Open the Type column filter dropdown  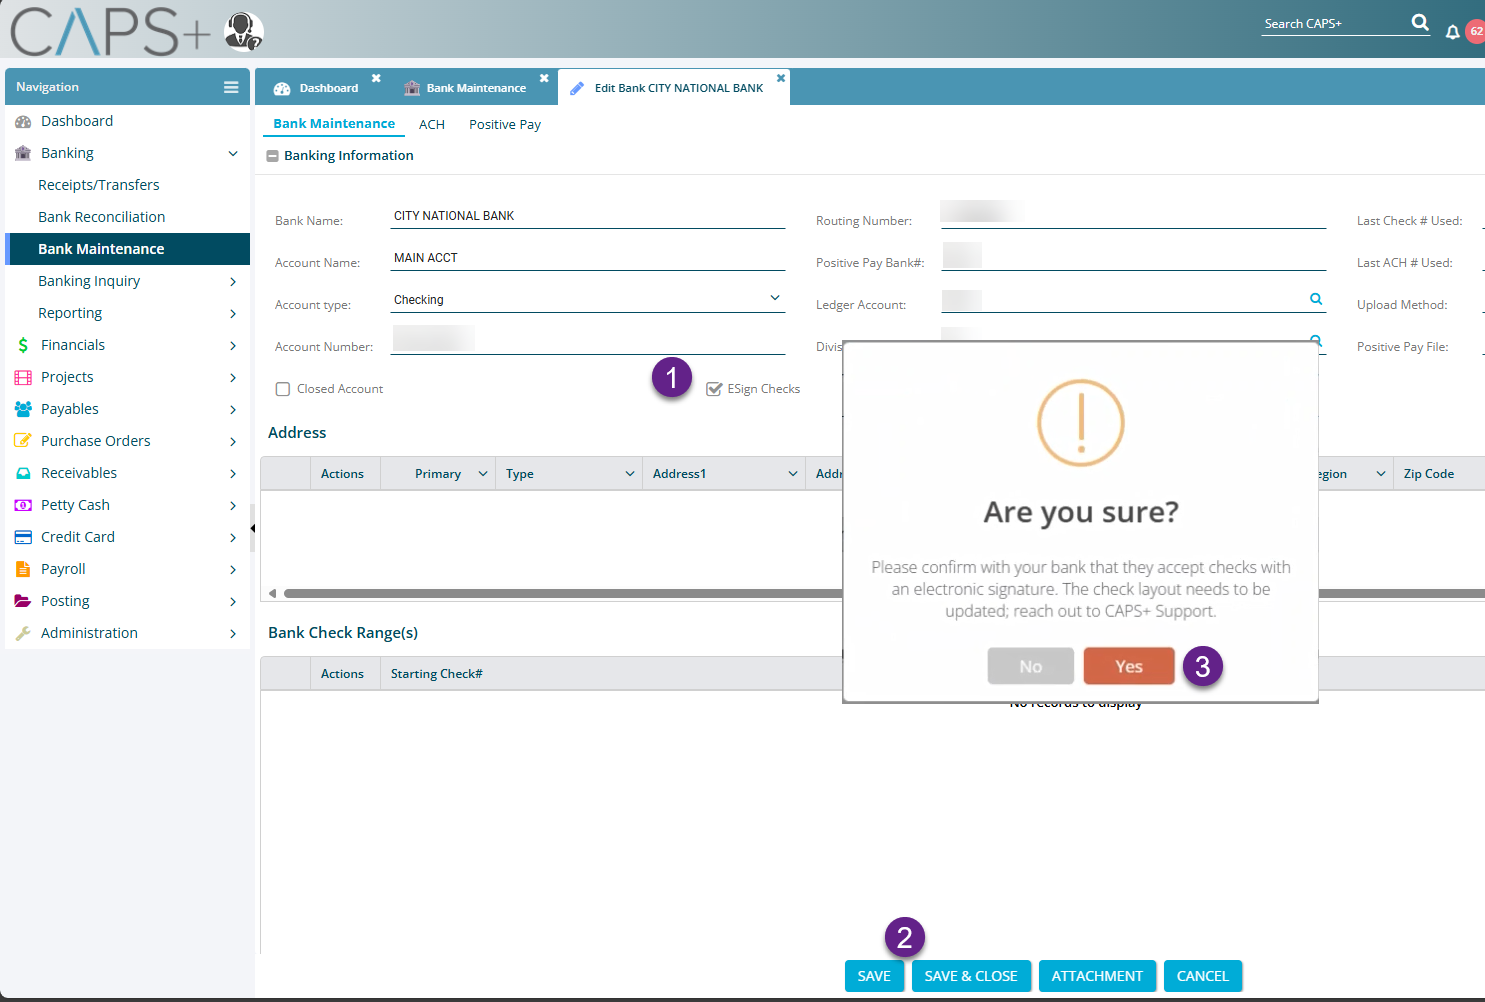pos(630,474)
